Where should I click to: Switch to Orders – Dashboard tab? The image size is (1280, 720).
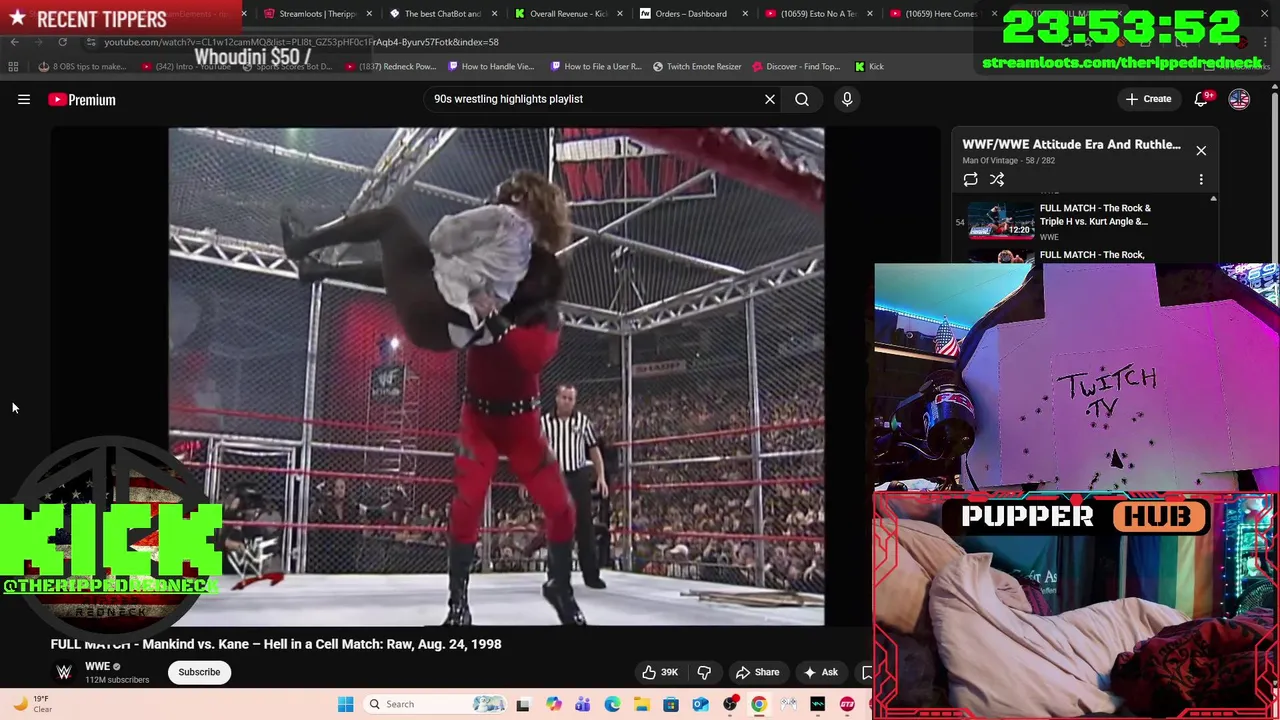[690, 14]
